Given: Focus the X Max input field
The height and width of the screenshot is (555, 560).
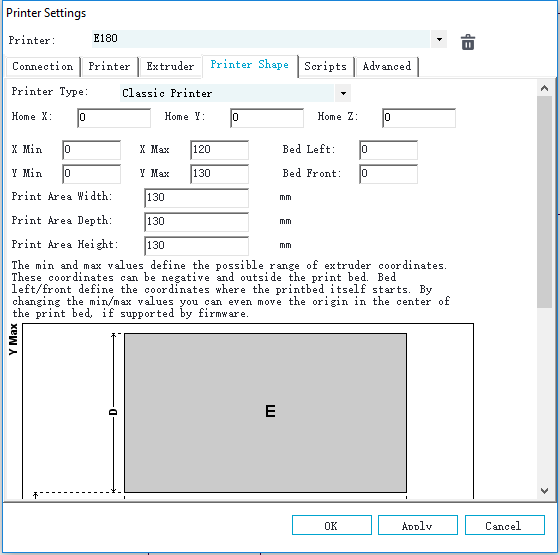Looking at the screenshot, I should coord(219,150).
